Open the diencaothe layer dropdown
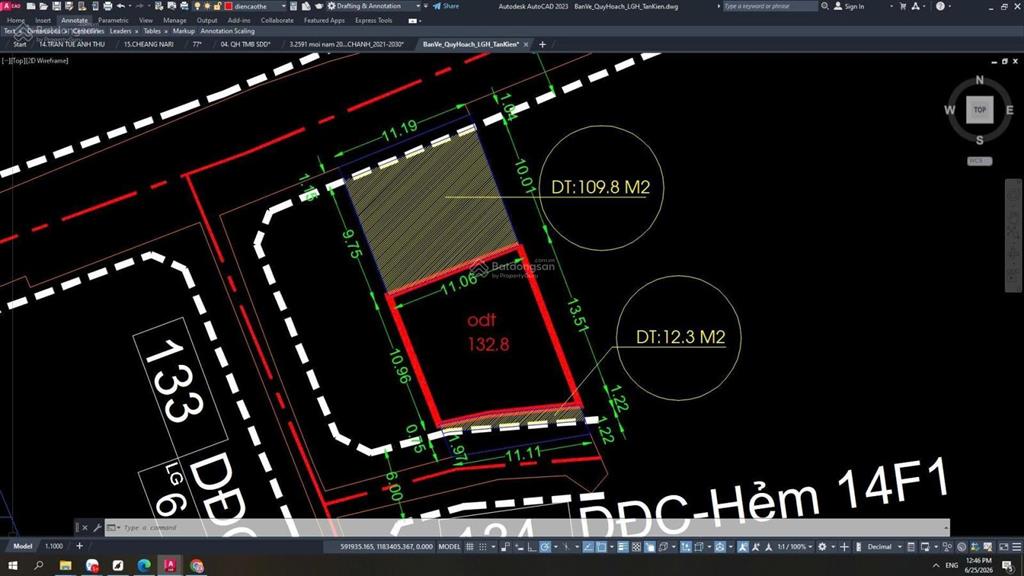1024x576 pixels. click(283, 6)
